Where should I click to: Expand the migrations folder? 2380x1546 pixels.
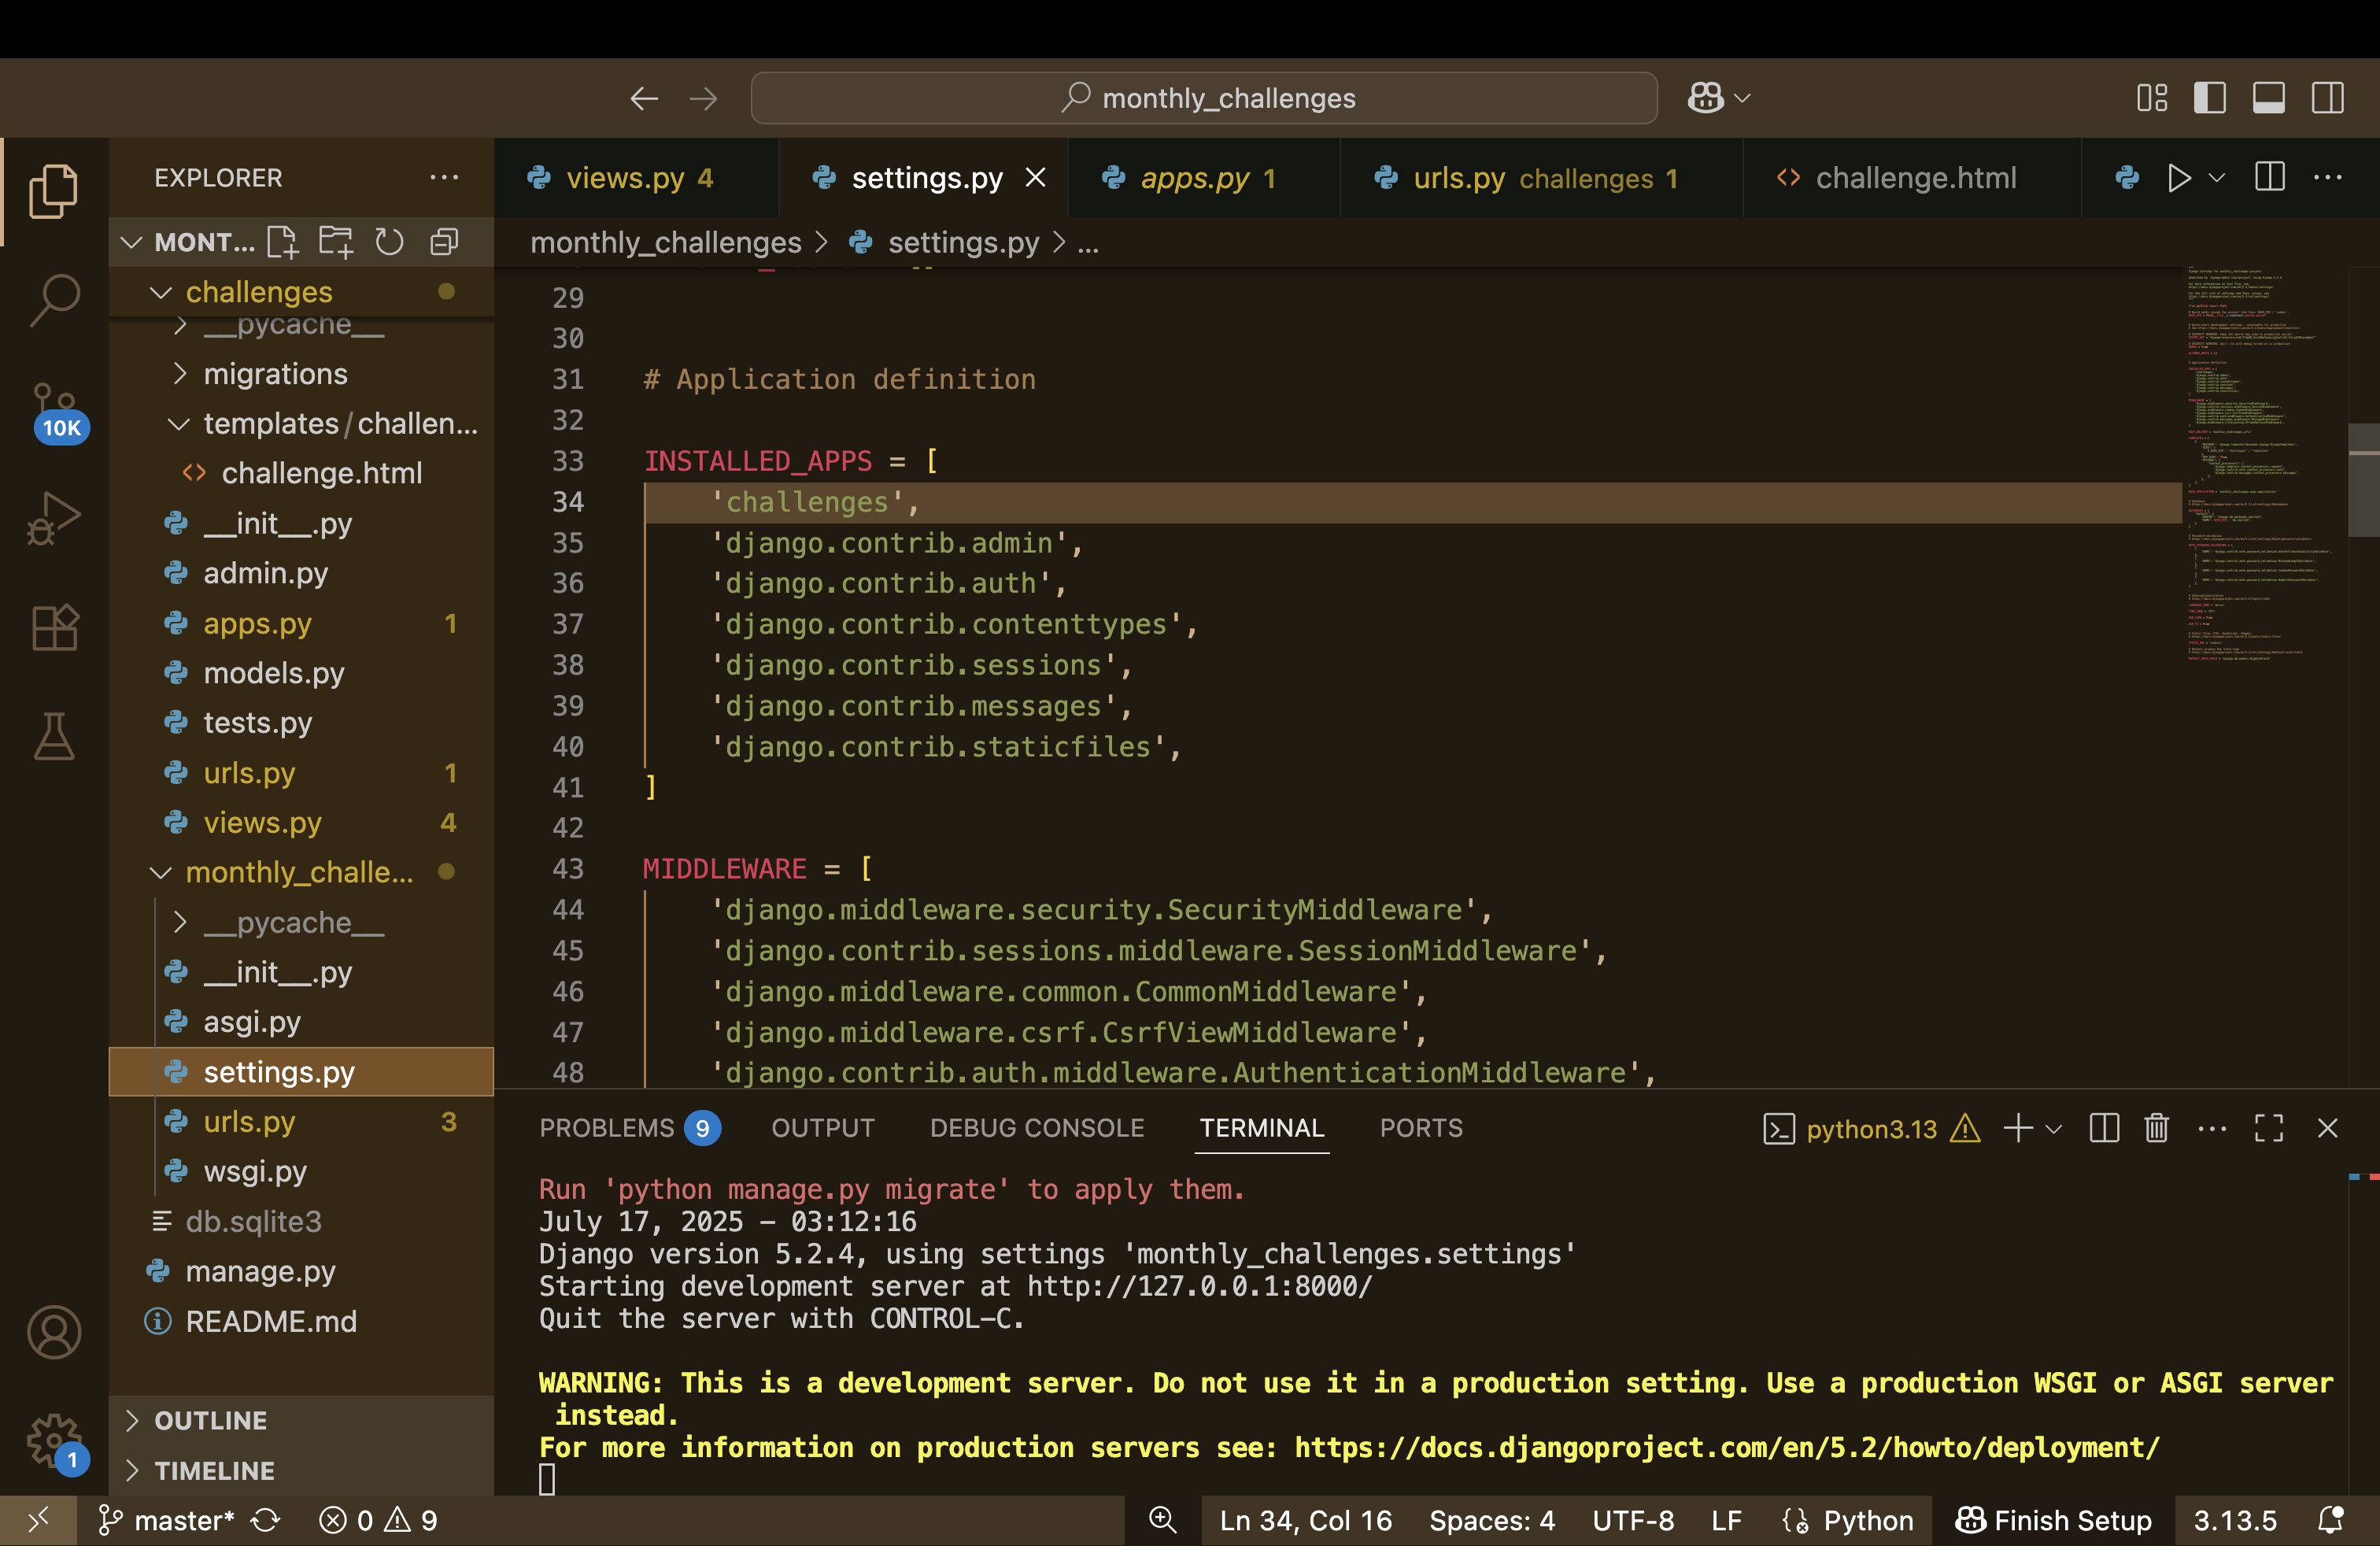click(x=275, y=374)
